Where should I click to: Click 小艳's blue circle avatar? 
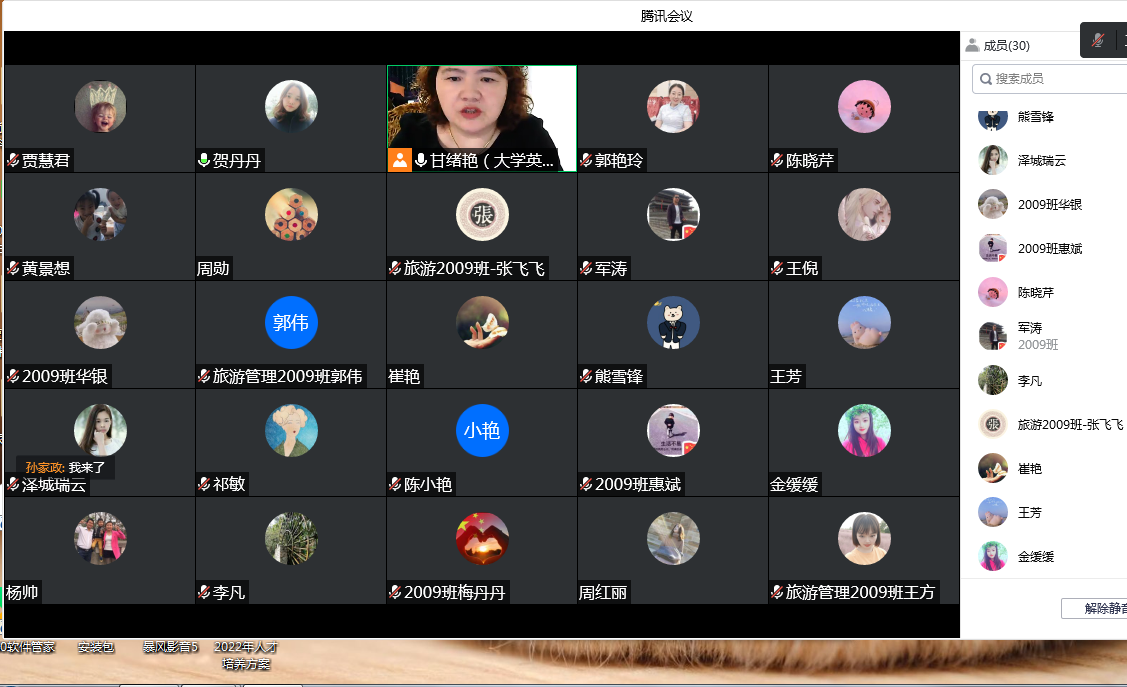coord(482,431)
